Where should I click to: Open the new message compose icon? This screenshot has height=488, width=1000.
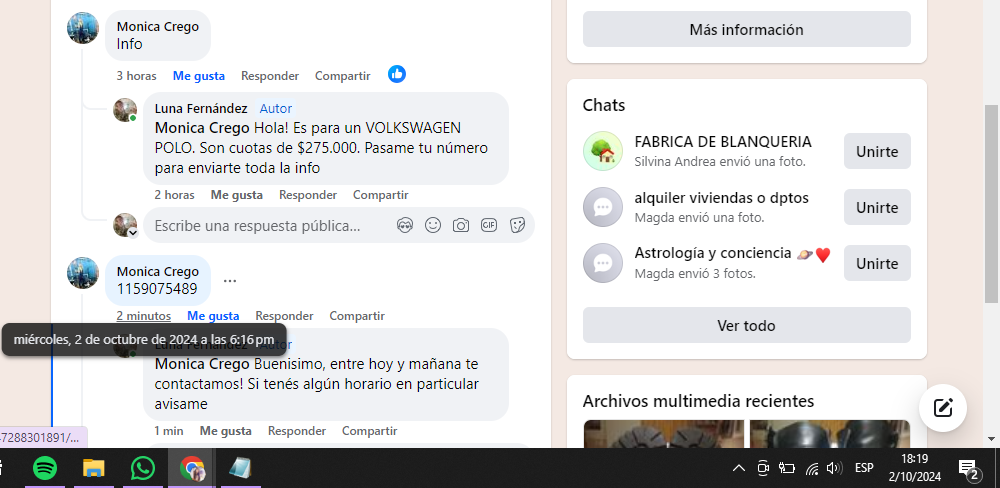pyautogui.click(x=943, y=408)
